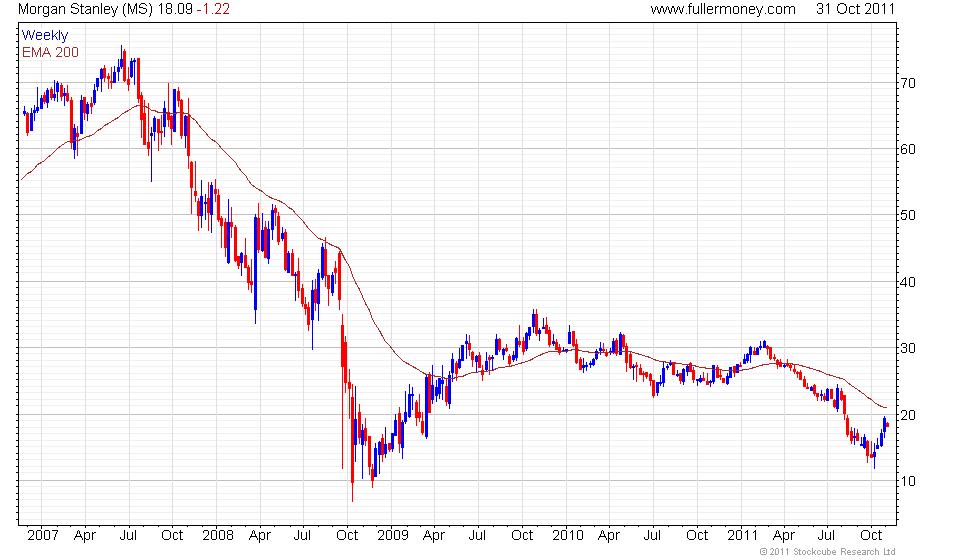
Task: Click the 'Oct' label just before 2008
Action: tap(172, 536)
